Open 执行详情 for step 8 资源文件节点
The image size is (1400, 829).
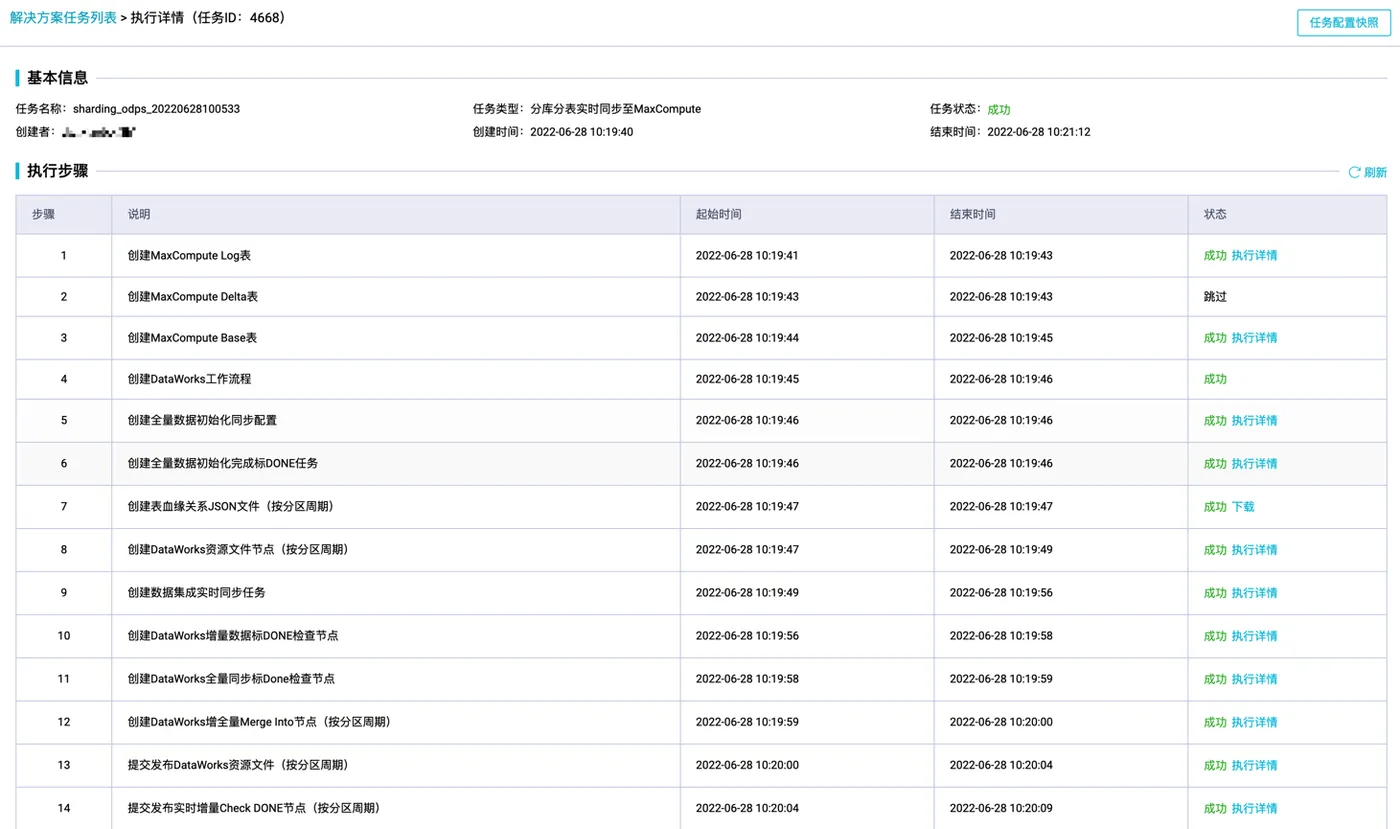click(1254, 550)
